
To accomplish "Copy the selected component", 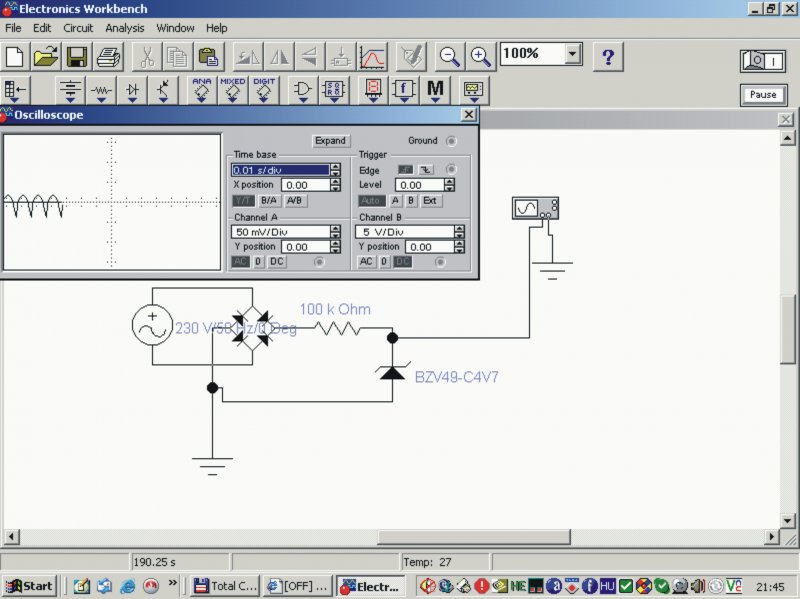I will pos(178,56).
